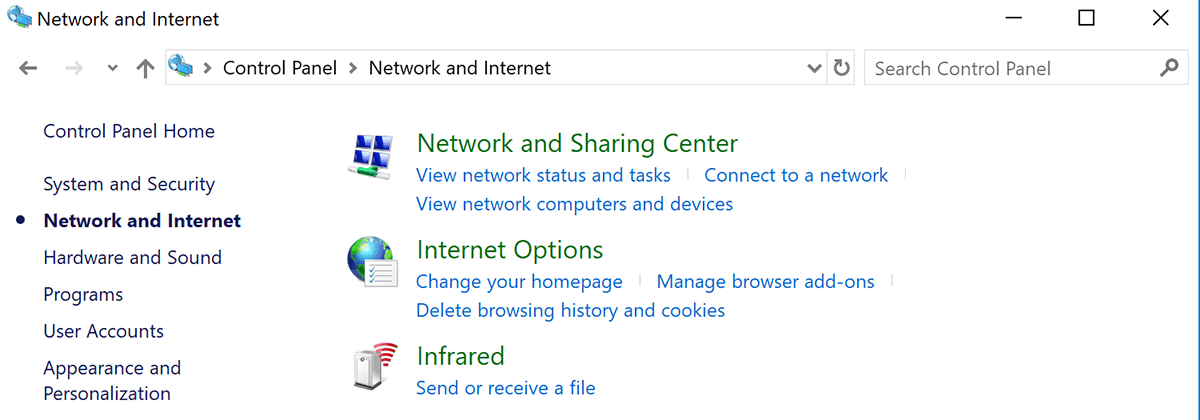
Task: Open System and Security category
Action: (129, 184)
